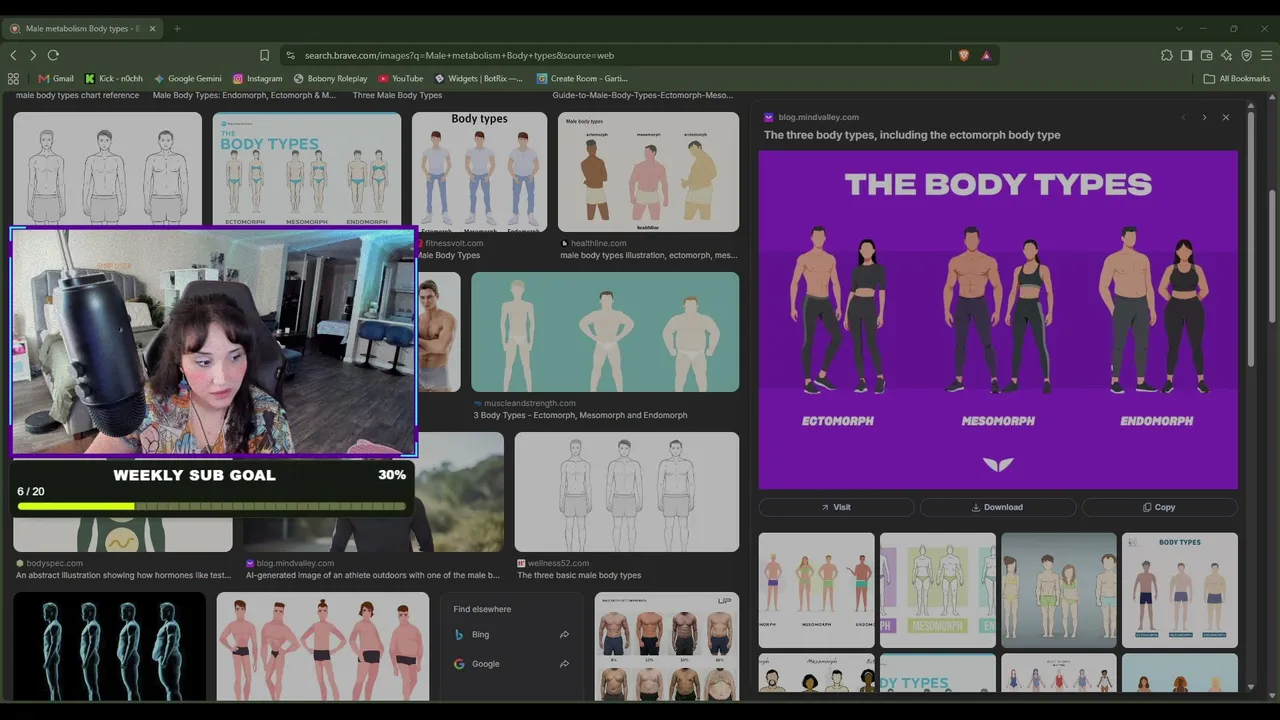
Task: Click the Weekly Sub Goal progress bar
Action: (x=212, y=506)
